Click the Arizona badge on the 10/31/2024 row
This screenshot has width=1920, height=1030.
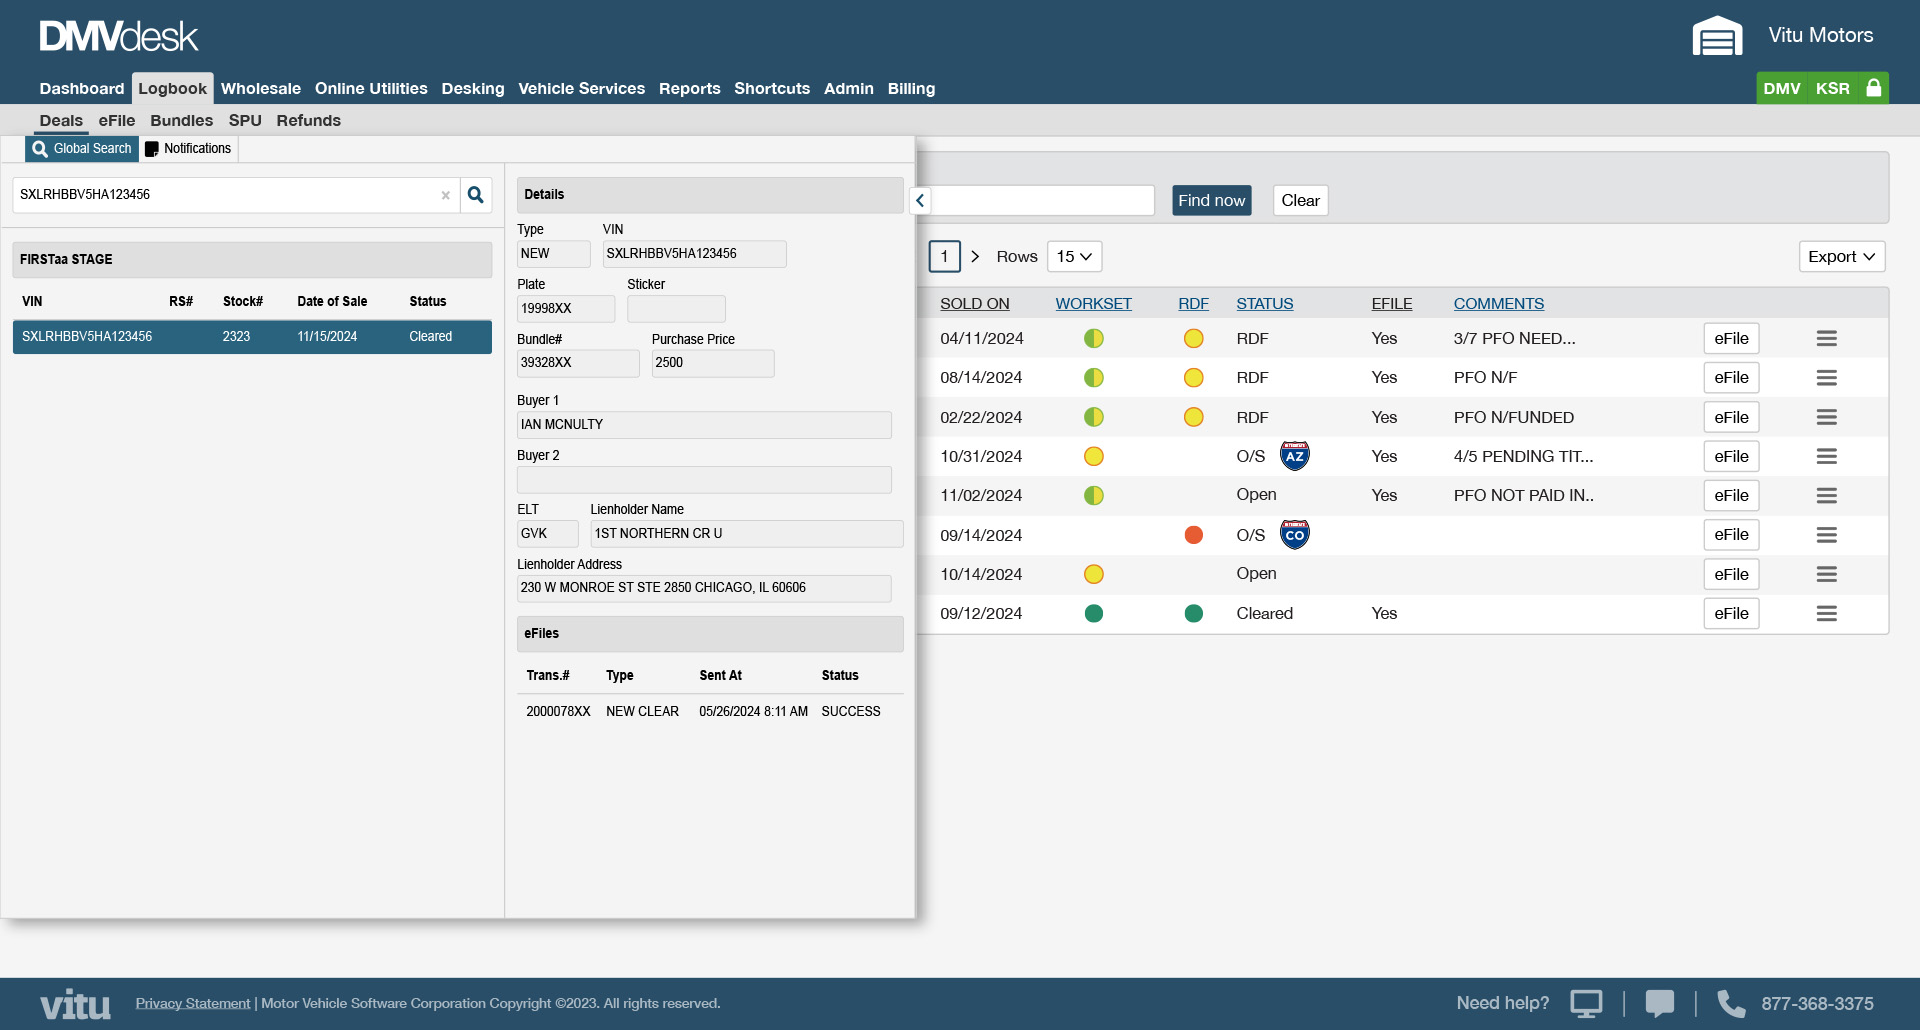tap(1295, 455)
